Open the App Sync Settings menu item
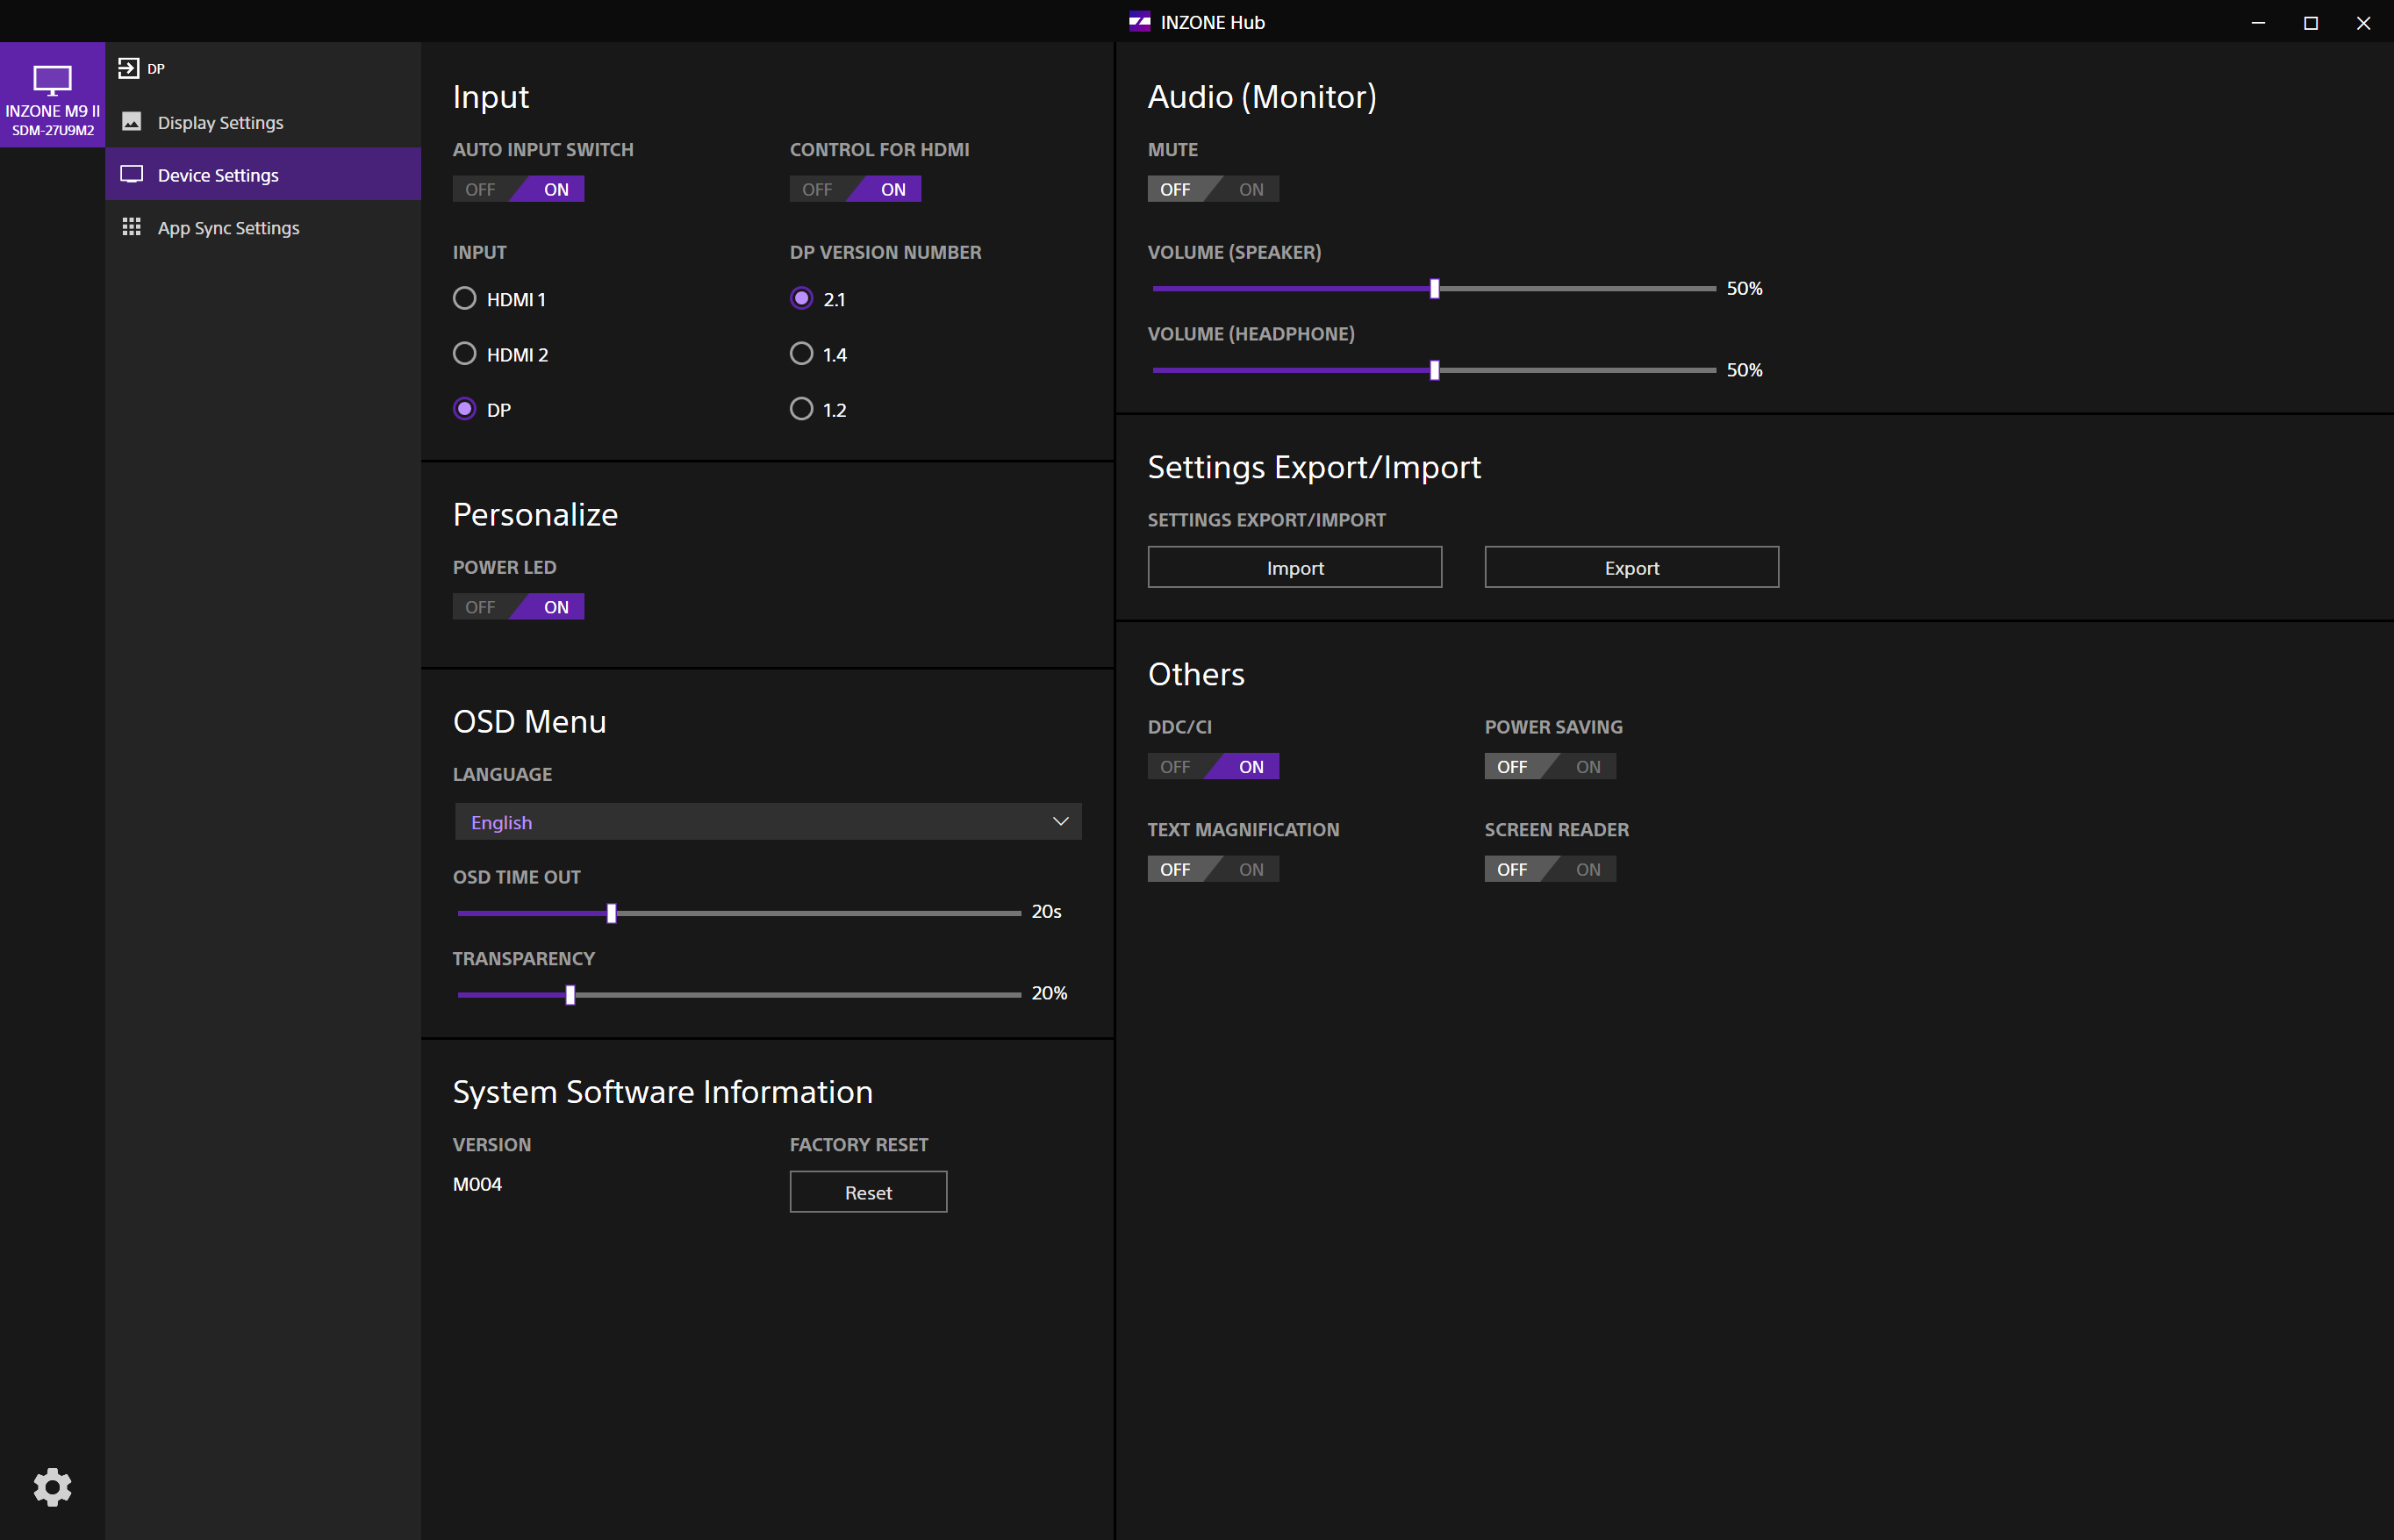 tap(263, 227)
